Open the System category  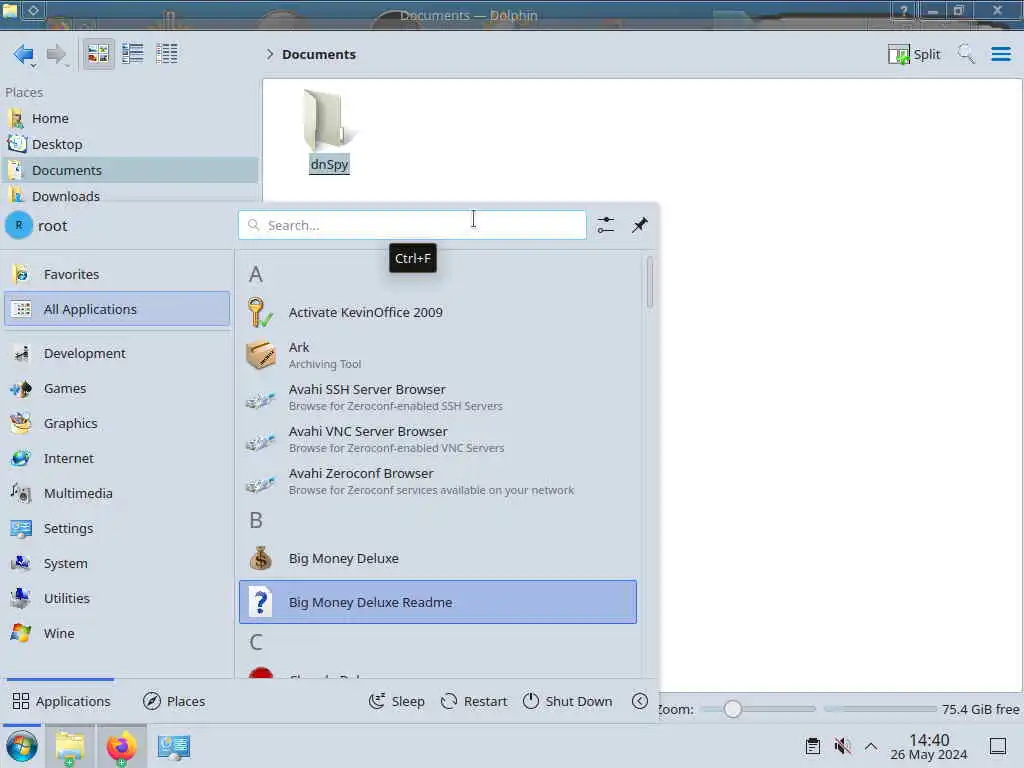117,564
